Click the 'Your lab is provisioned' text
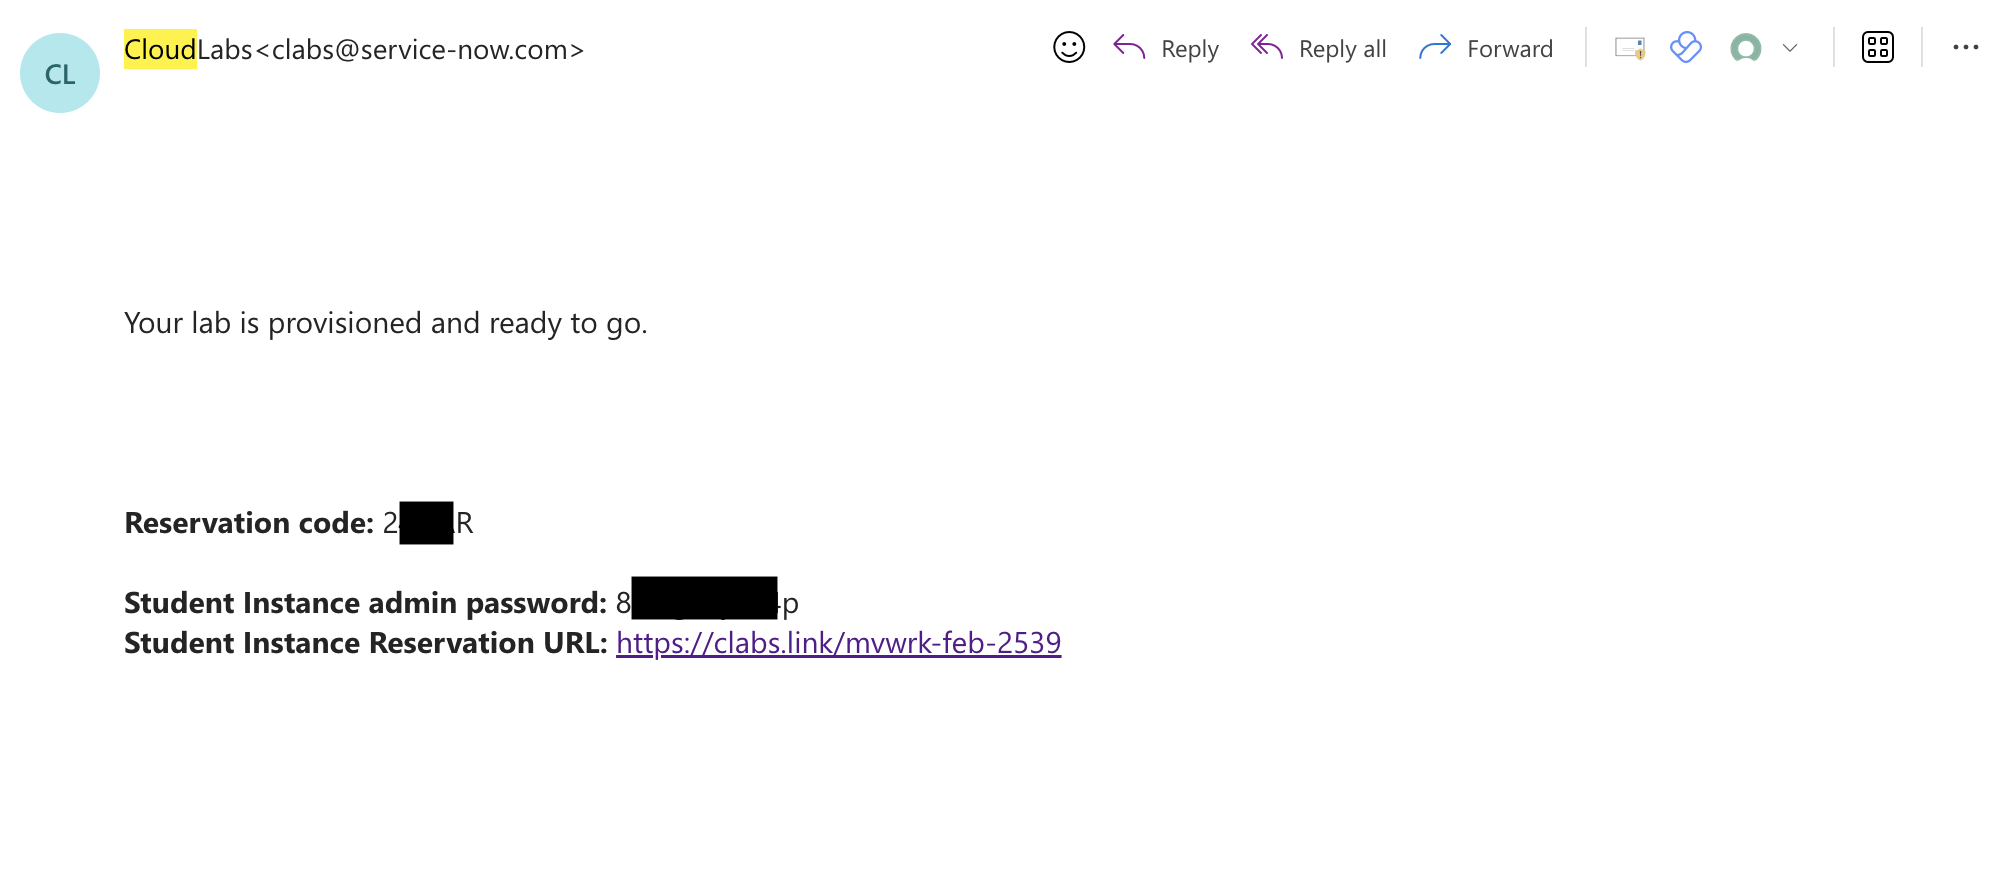This screenshot has height=896, width=1990. coord(386,323)
